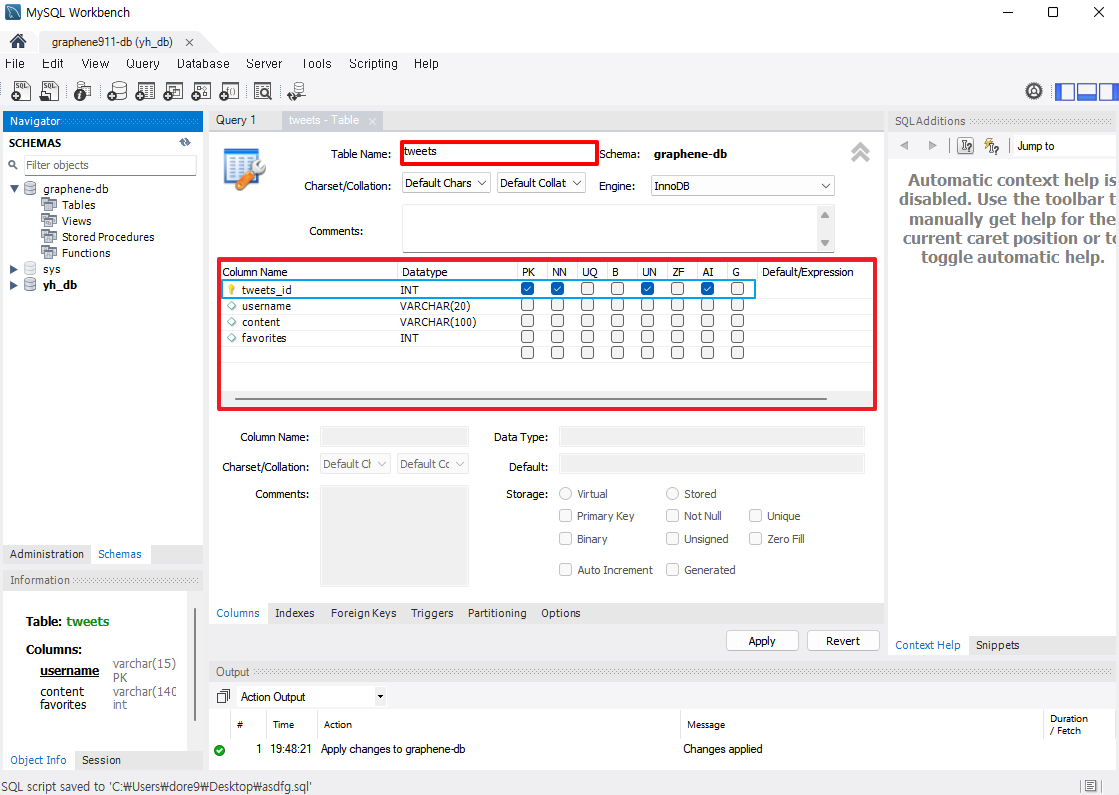Viewport: 1119px width, 795px height.
Task: Open Workbench preferences gear icon
Action: click(x=1033, y=91)
